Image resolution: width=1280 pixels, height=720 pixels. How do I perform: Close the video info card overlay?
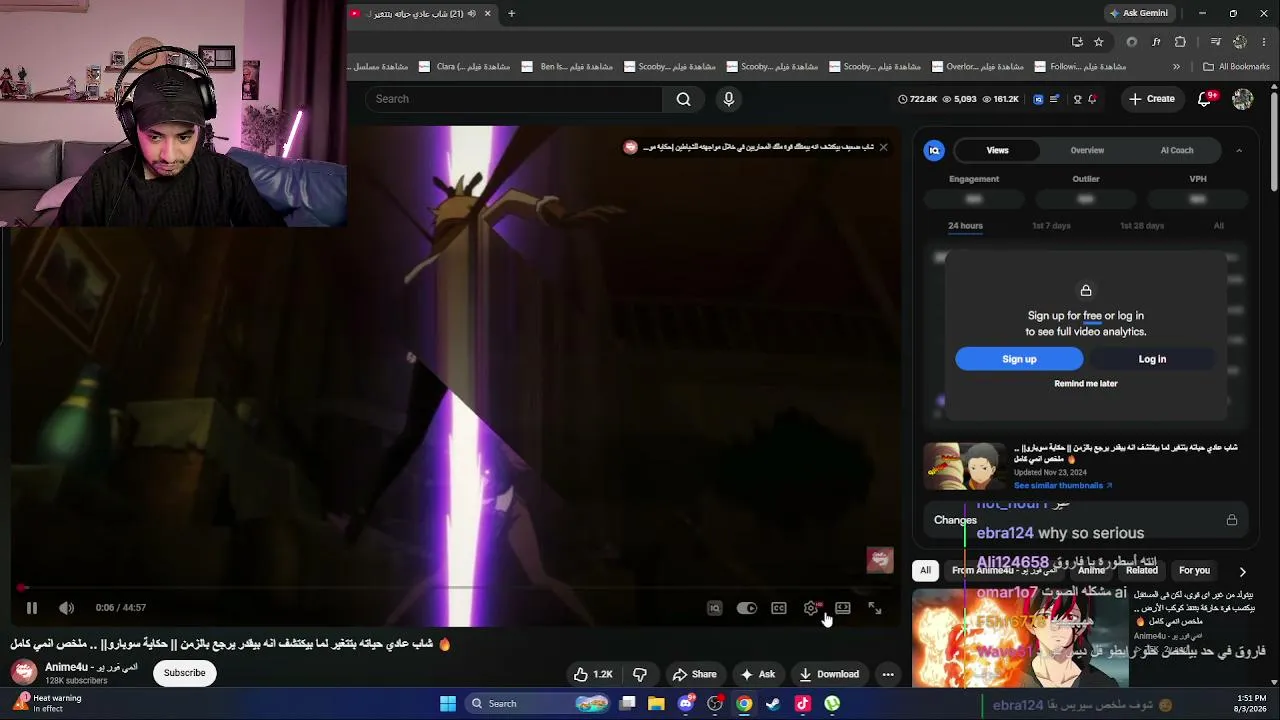click(x=883, y=147)
